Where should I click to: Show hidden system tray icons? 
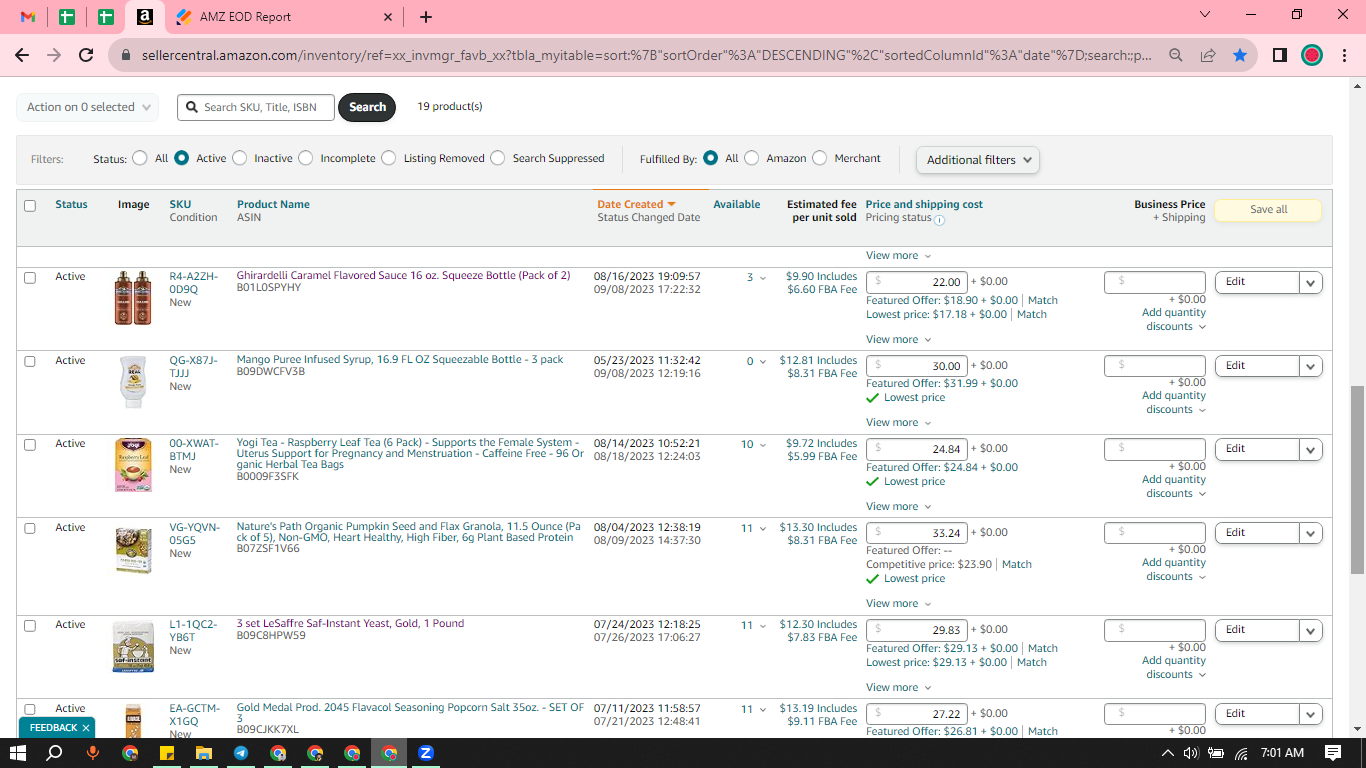click(x=1168, y=753)
